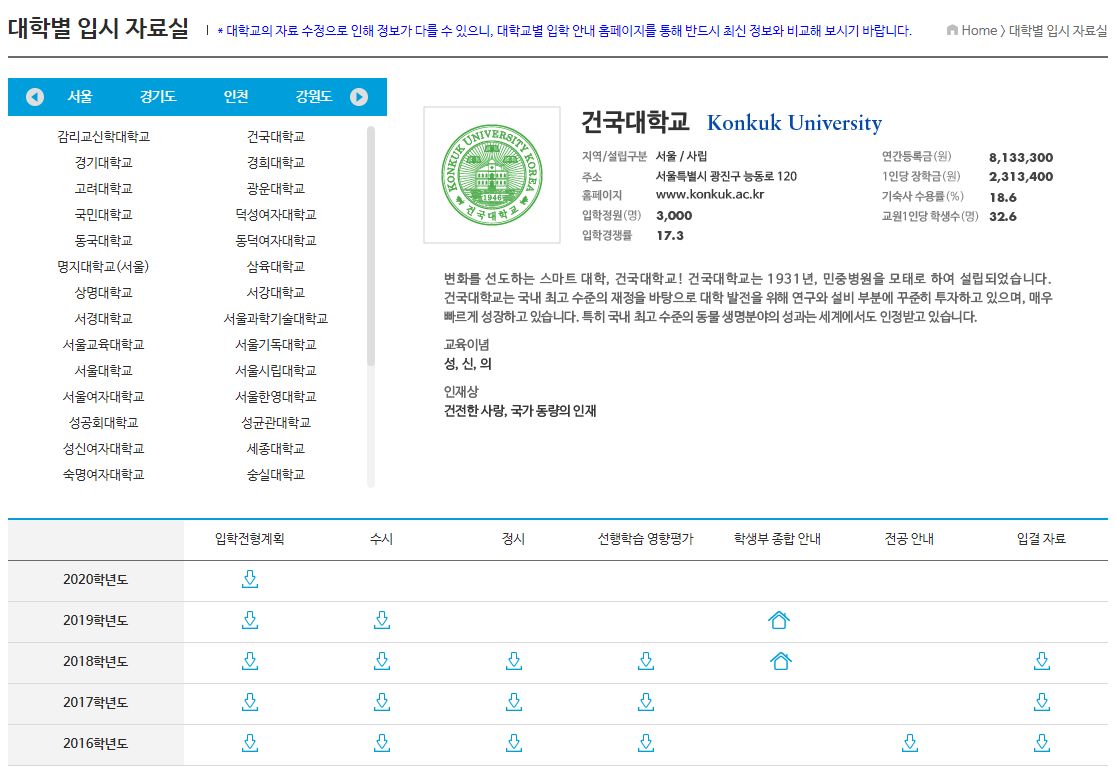Click the previous region arrow
Image resolution: width=1116 pixels, height=776 pixels.
click(35, 97)
